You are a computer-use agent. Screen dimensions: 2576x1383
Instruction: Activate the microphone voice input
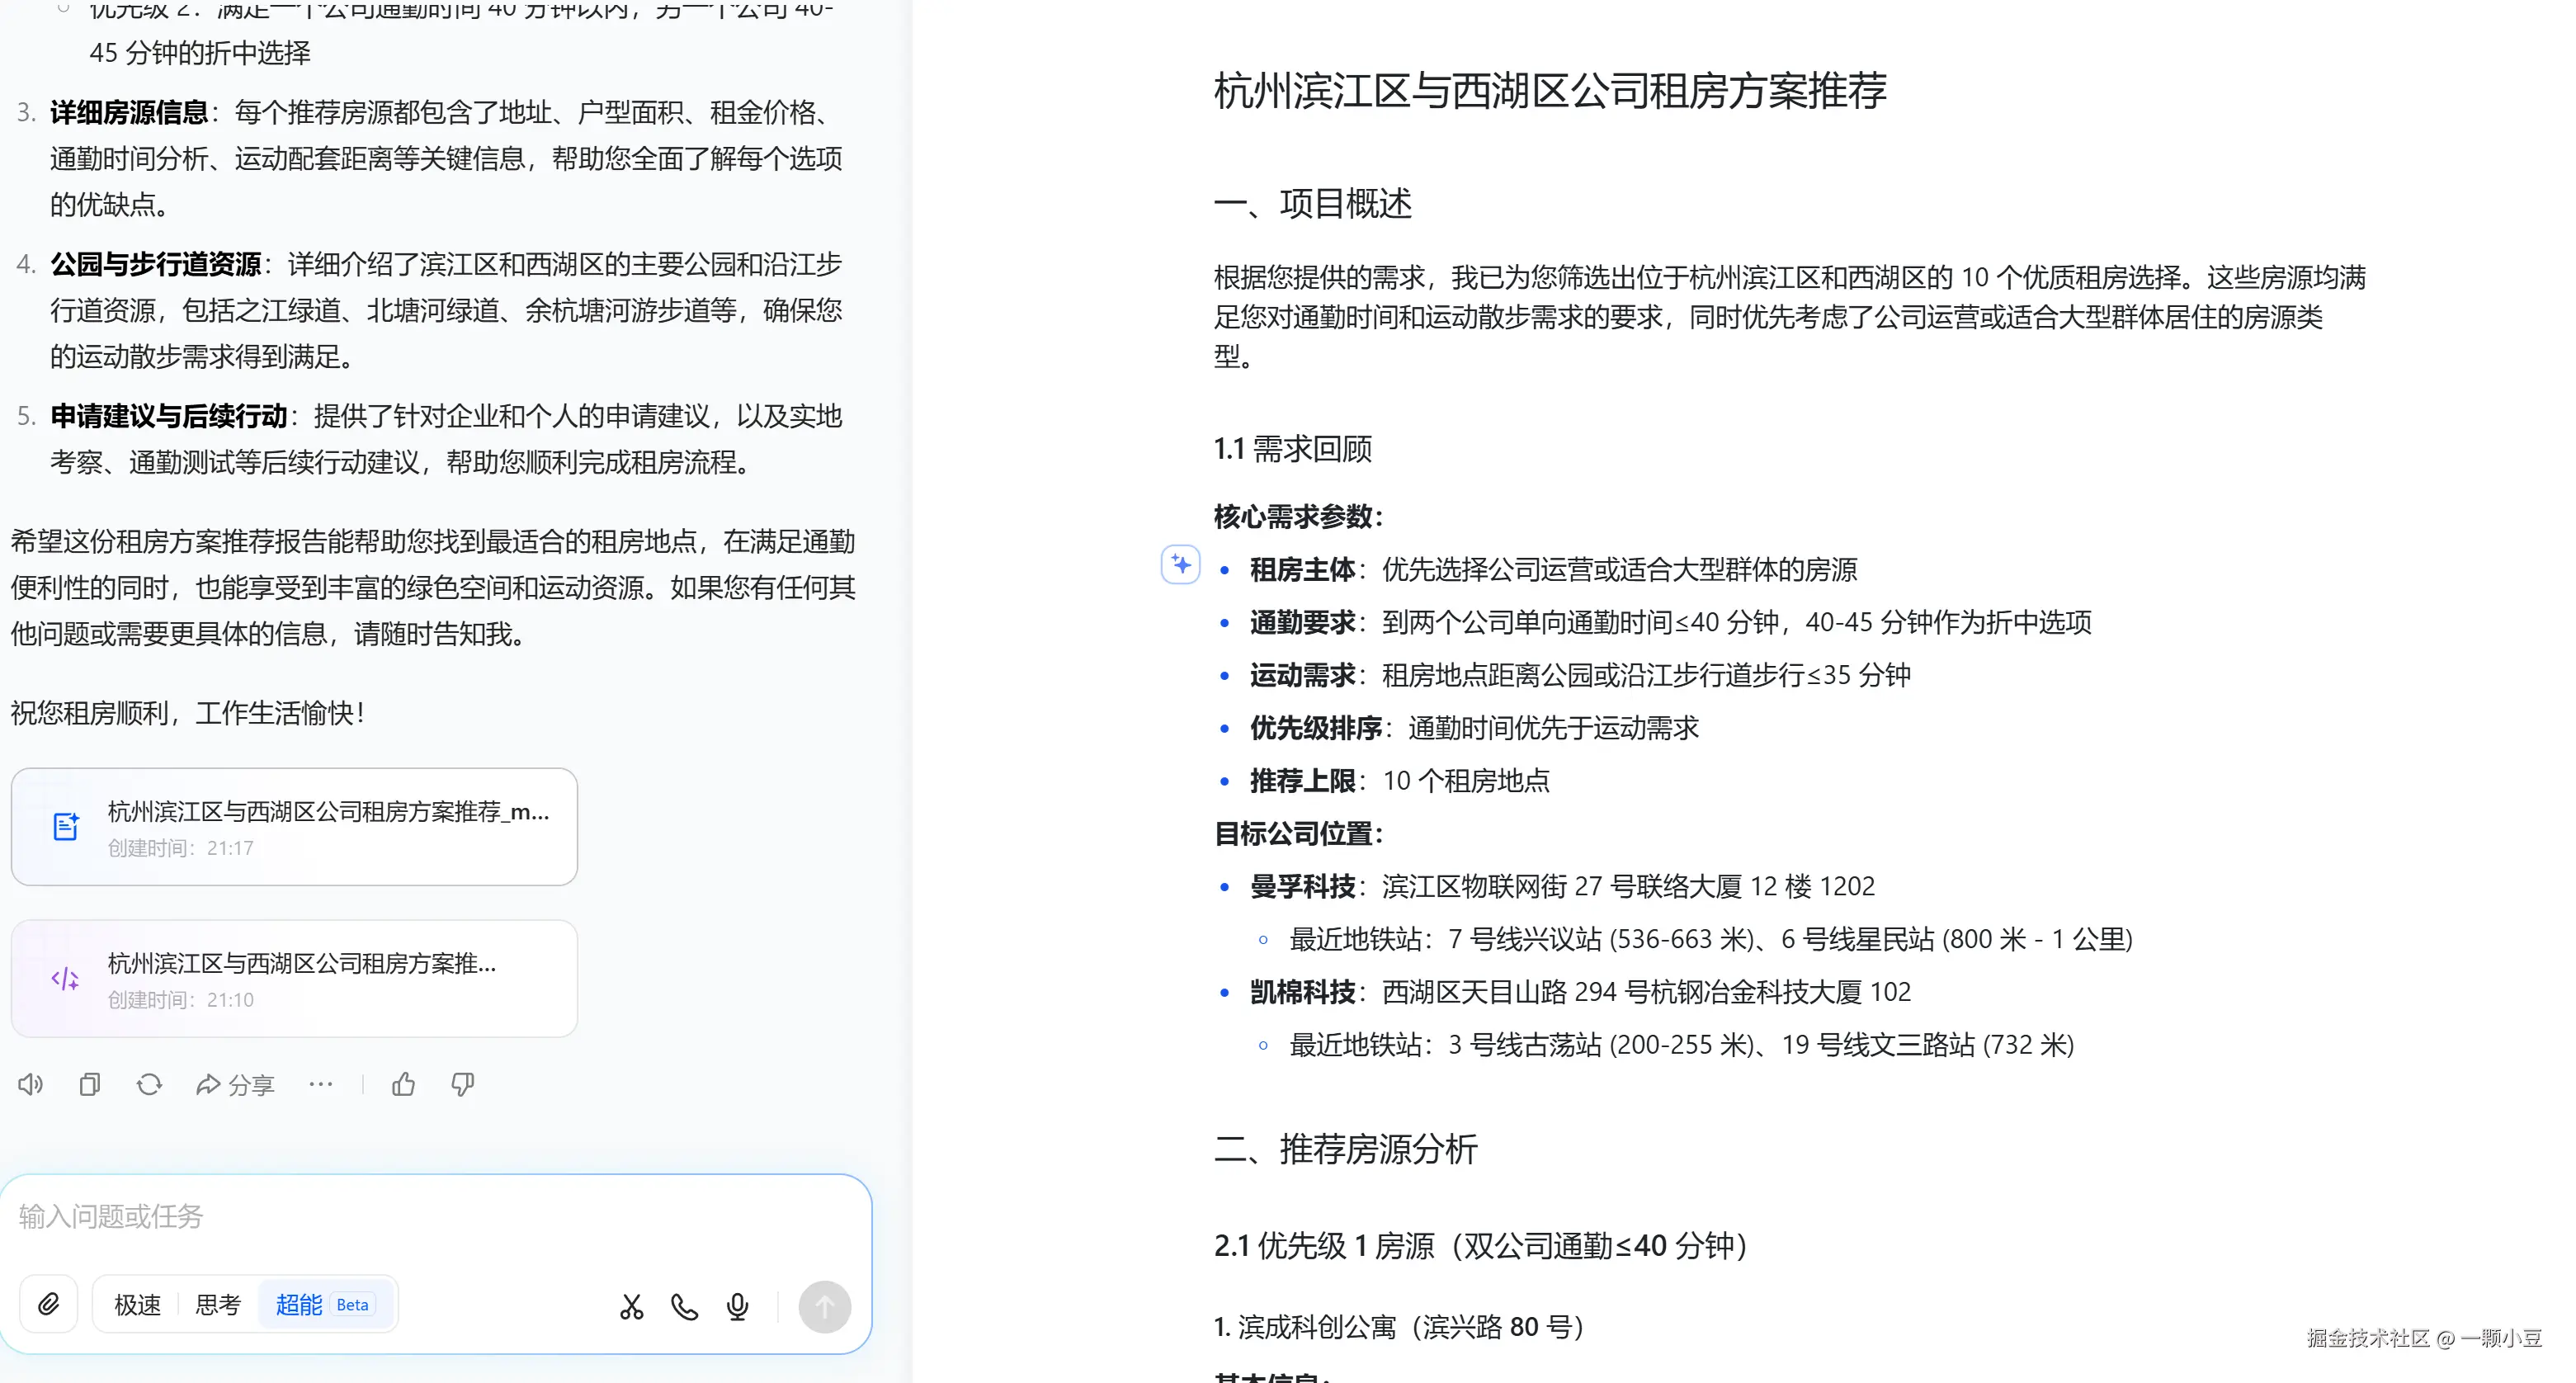(738, 1306)
